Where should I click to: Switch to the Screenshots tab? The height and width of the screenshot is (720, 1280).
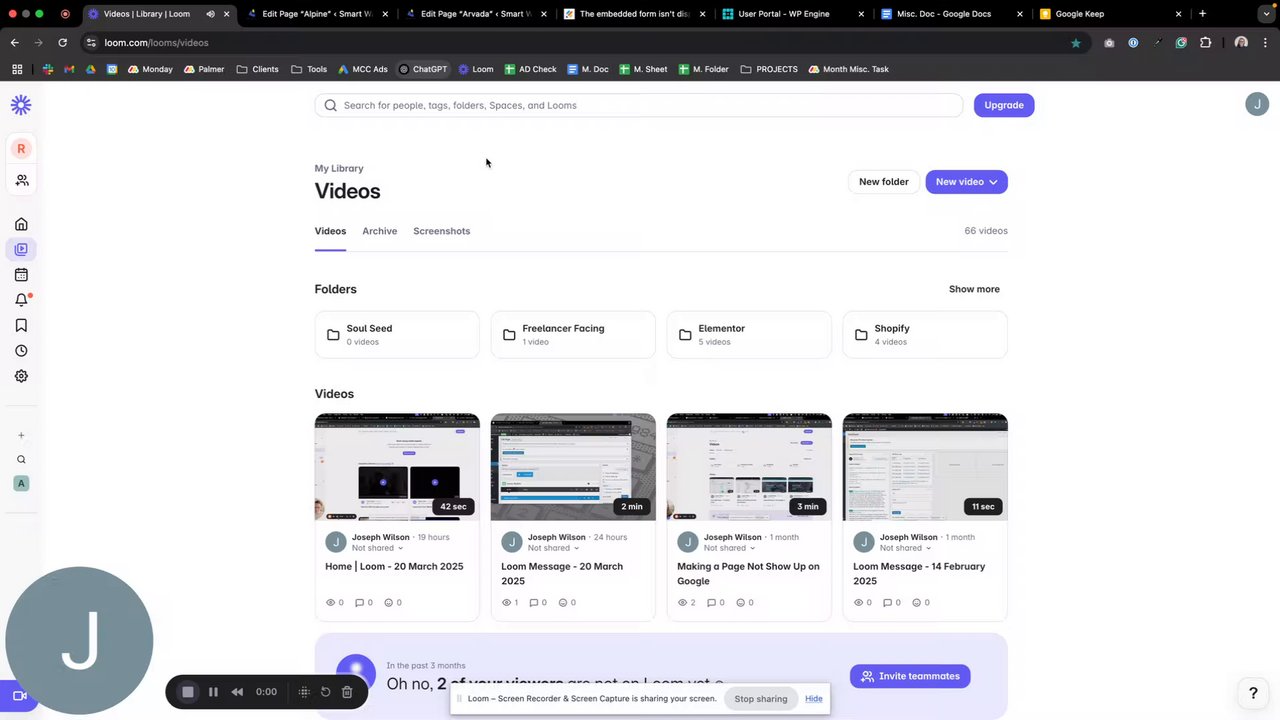coord(441,231)
